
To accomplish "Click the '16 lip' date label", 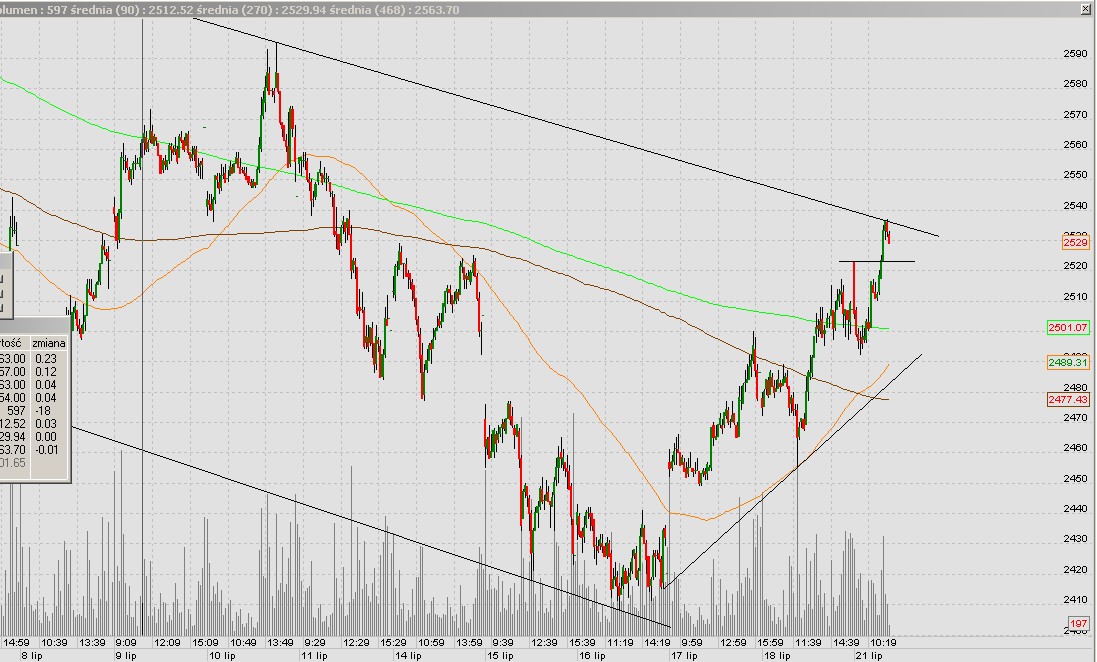I will [x=592, y=656].
